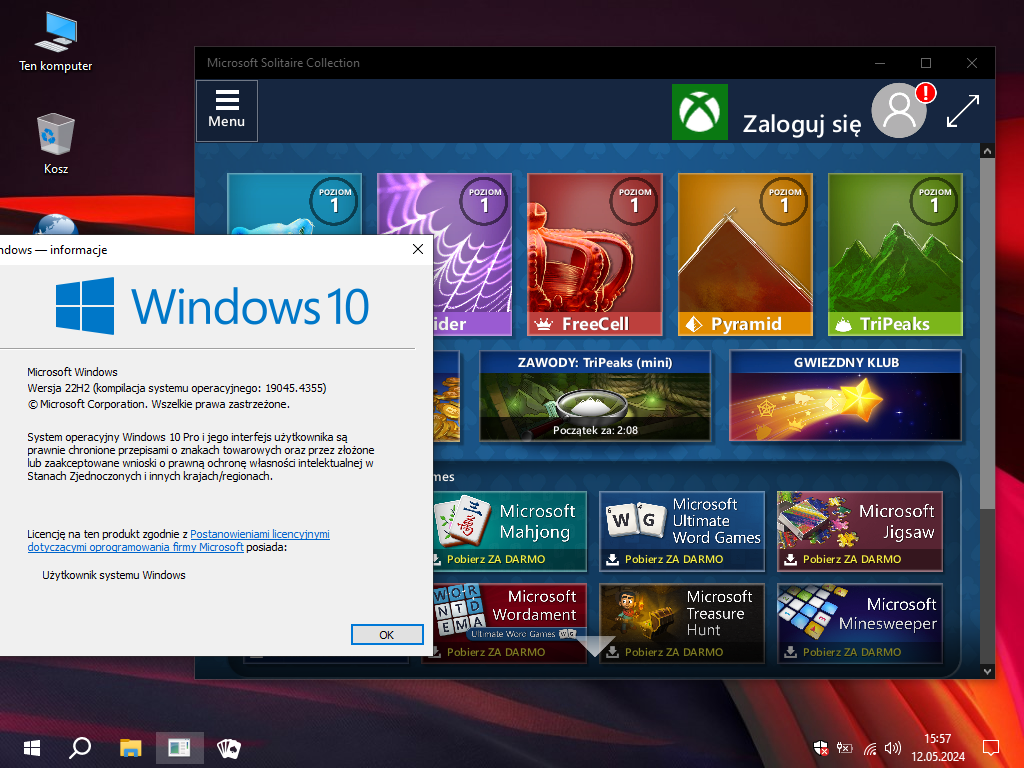This screenshot has width=1024, height=768.
Task: Open File Explorer from the taskbar
Action: pyautogui.click(x=131, y=747)
